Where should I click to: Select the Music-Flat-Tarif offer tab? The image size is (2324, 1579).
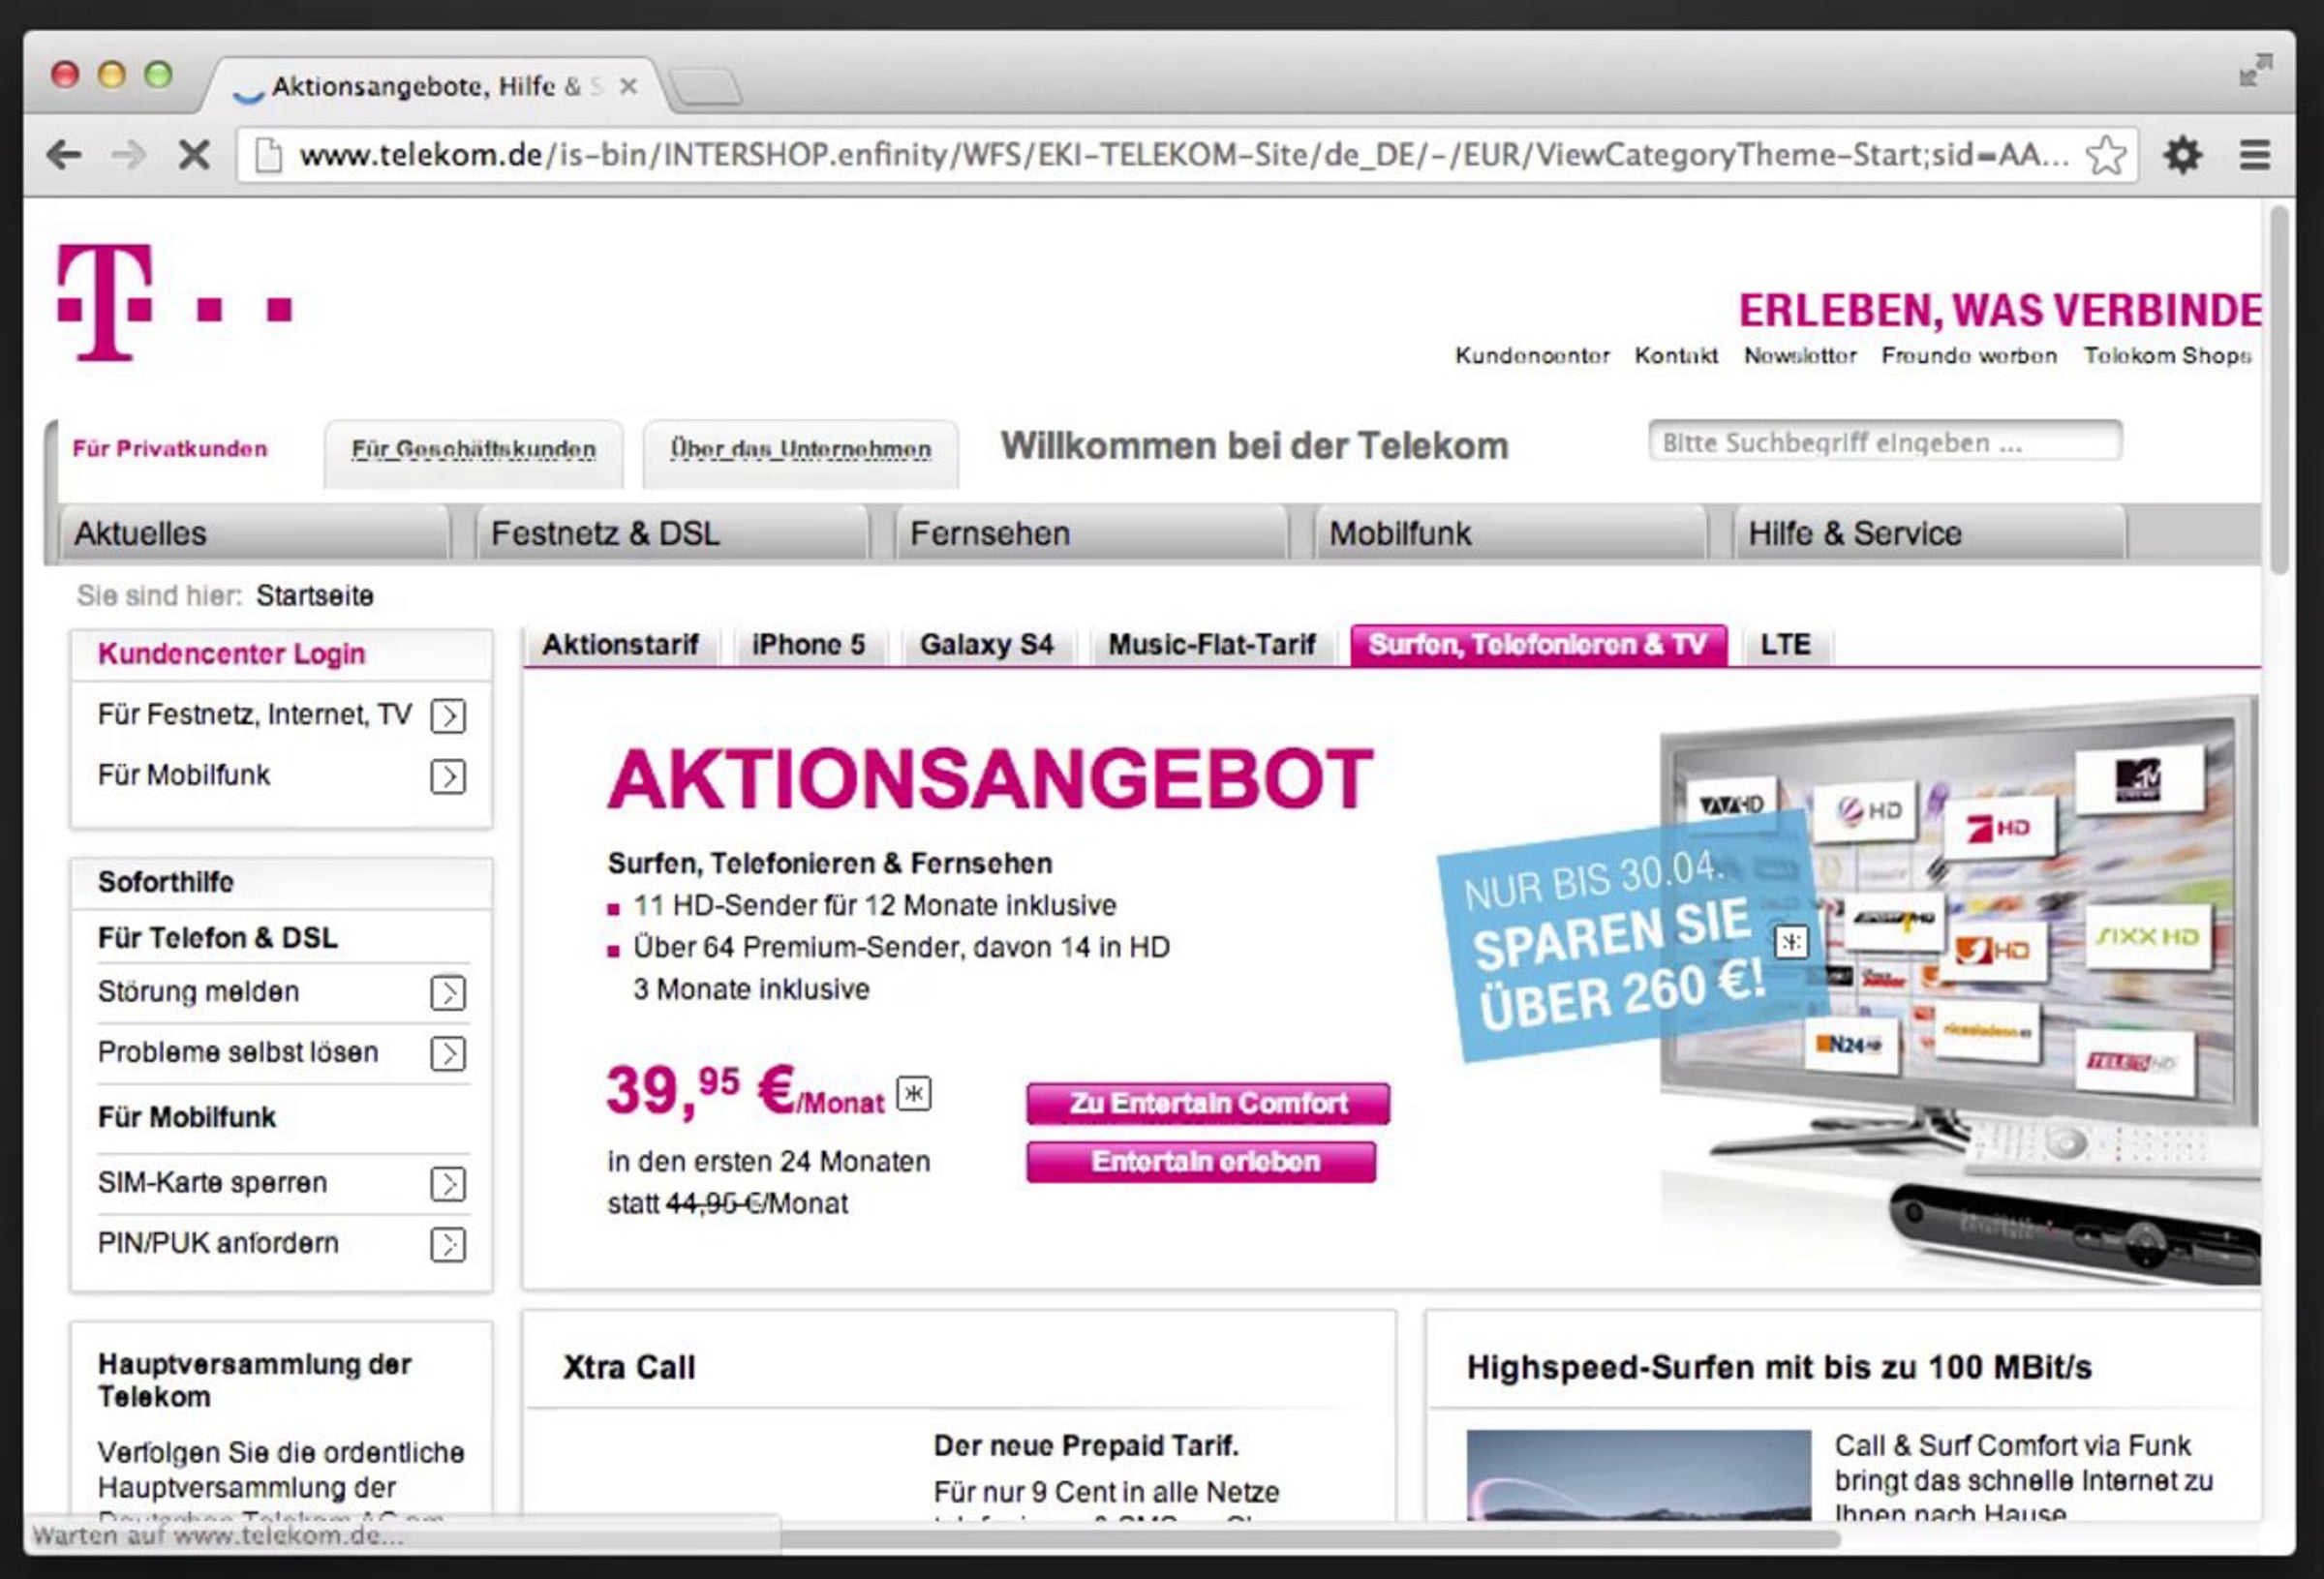click(x=1211, y=645)
